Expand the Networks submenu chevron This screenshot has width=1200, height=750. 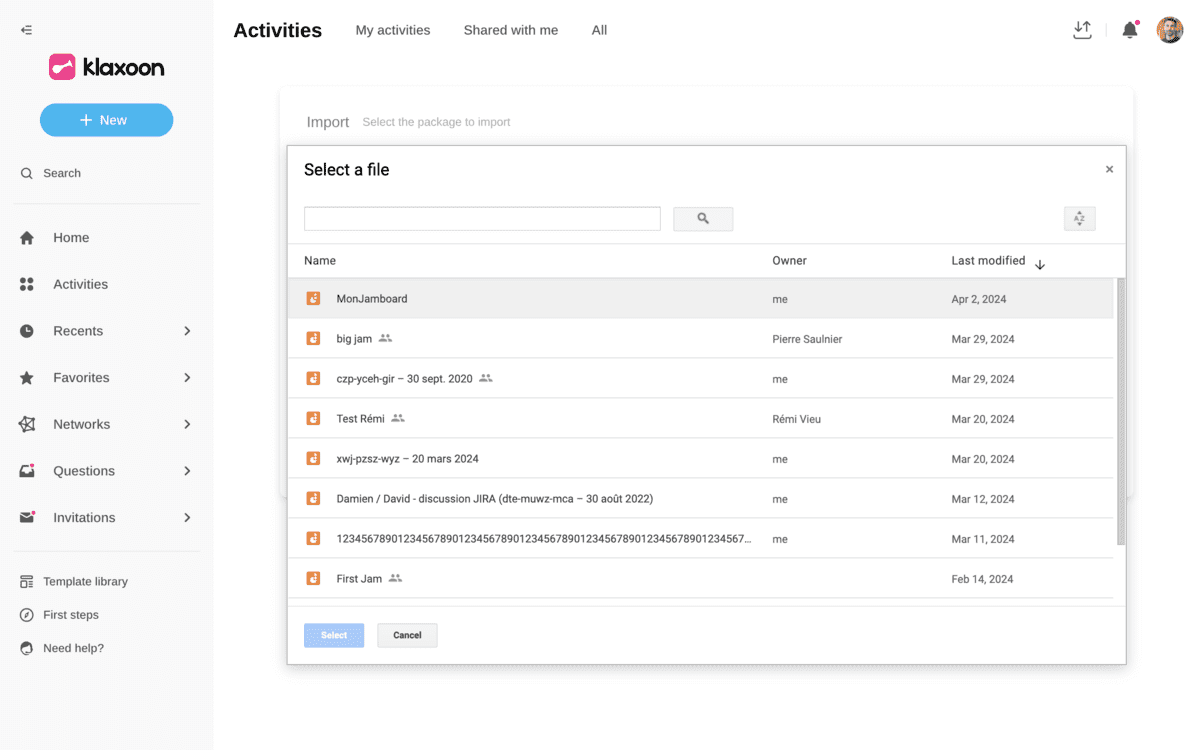187,424
